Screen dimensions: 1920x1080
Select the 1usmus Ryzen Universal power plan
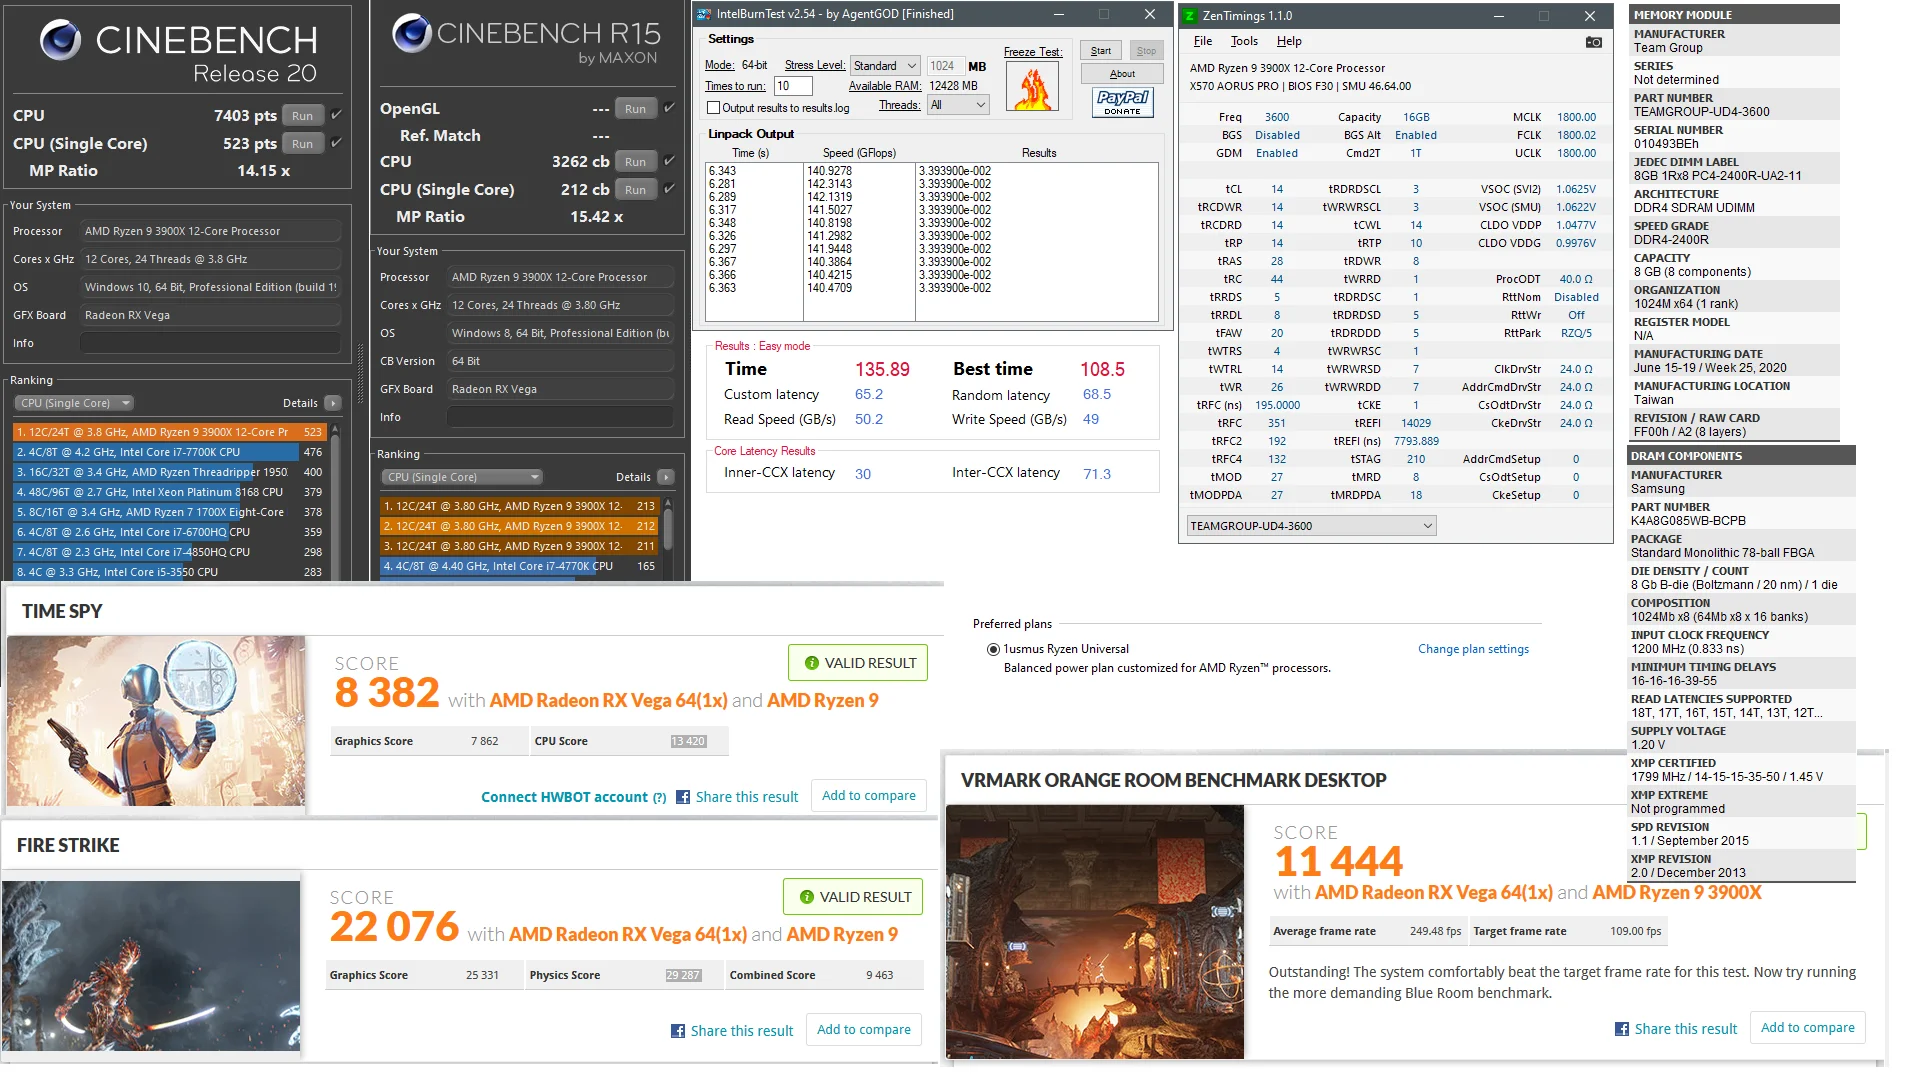993,649
